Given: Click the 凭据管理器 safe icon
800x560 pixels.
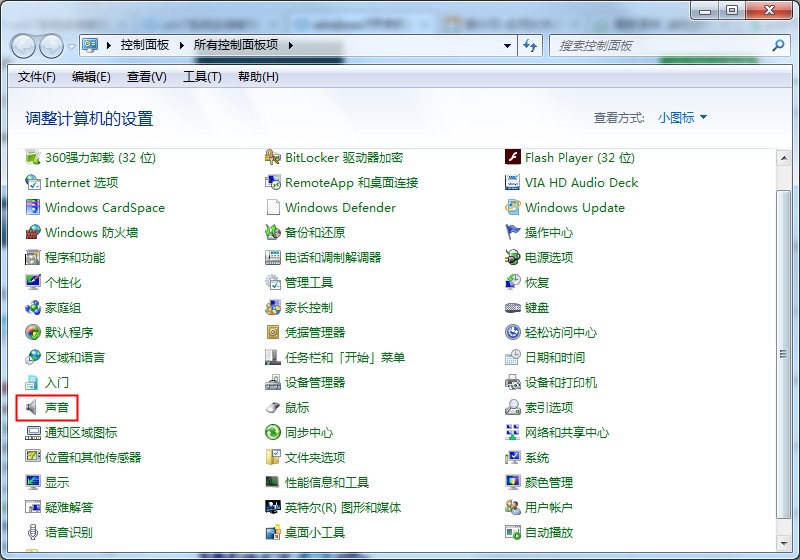Looking at the screenshot, I should [273, 332].
